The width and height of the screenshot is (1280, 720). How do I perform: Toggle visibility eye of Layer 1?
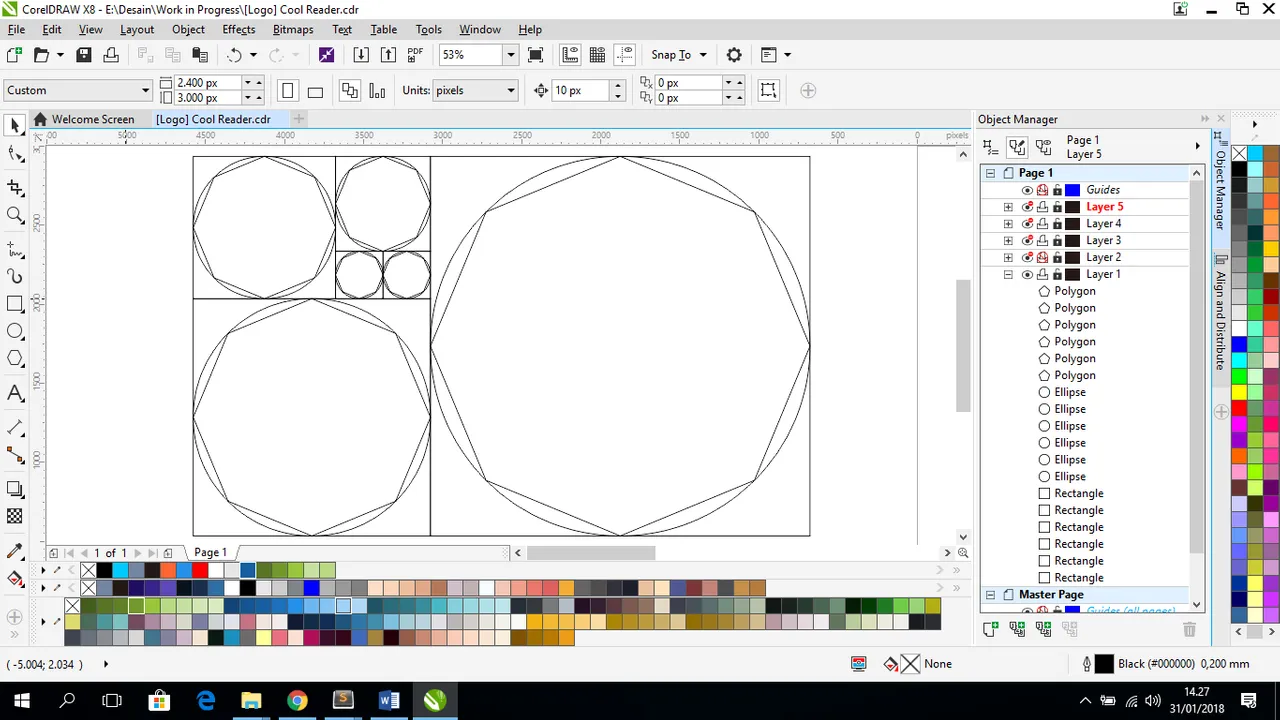coord(1027,274)
